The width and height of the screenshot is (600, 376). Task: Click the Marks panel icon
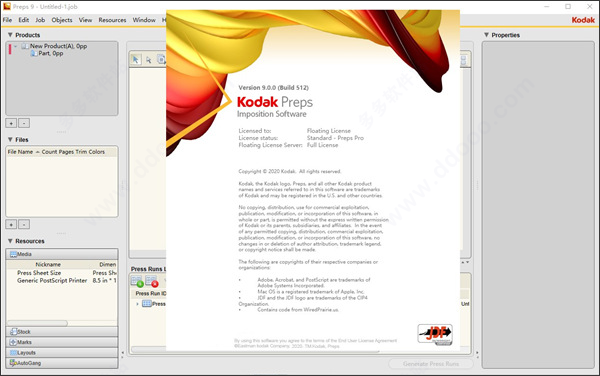(x=13, y=342)
